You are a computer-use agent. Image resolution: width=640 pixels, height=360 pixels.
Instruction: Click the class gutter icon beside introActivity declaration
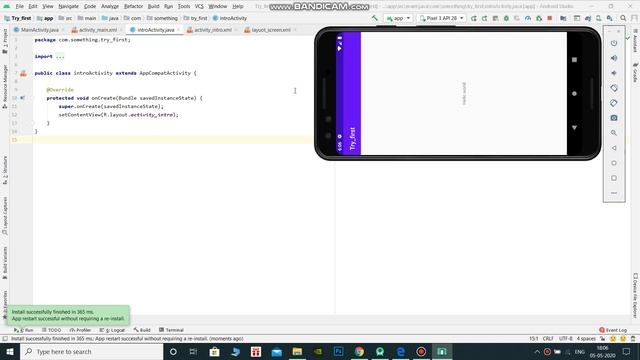pos(23,73)
